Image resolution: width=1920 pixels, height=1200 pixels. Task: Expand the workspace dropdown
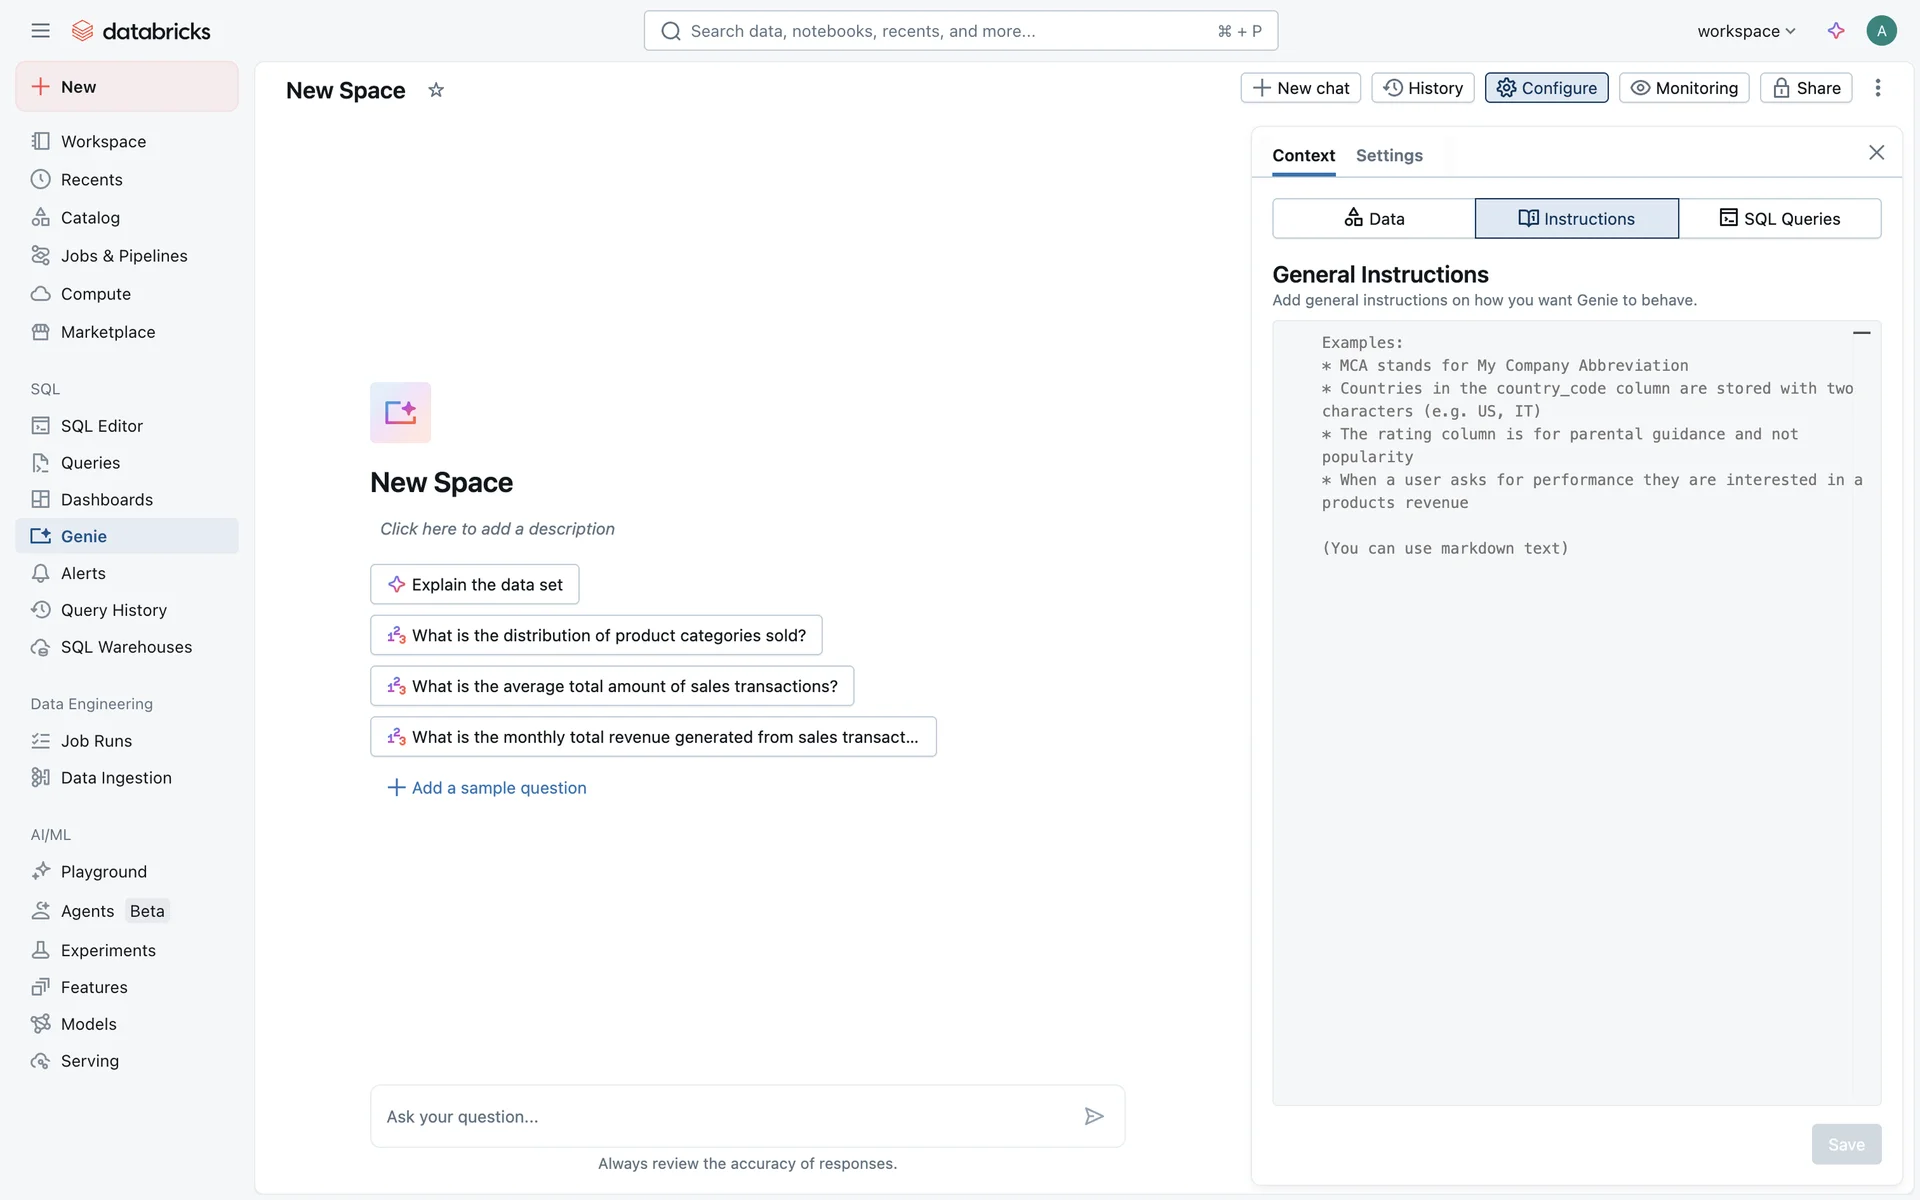click(x=1746, y=31)
